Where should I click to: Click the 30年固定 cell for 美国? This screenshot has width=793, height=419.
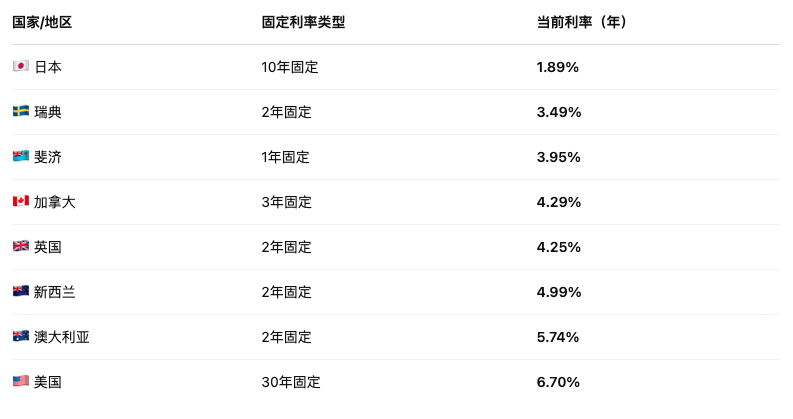[x=291, y=382]
